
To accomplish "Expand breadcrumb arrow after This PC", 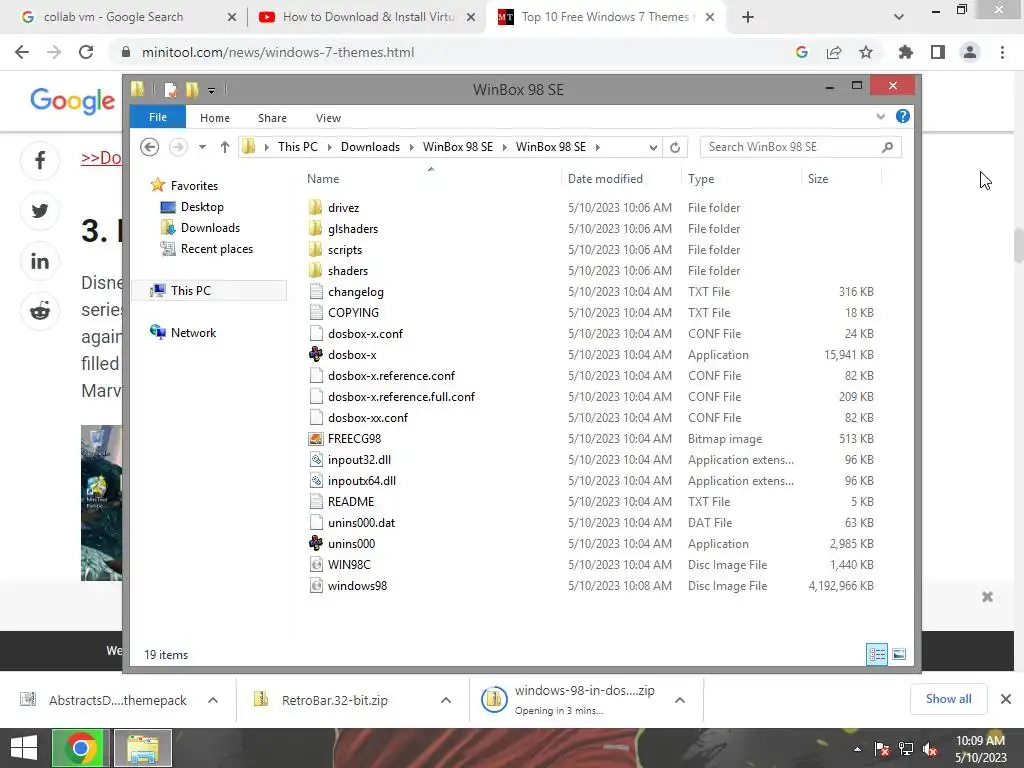I will [329, 147].
